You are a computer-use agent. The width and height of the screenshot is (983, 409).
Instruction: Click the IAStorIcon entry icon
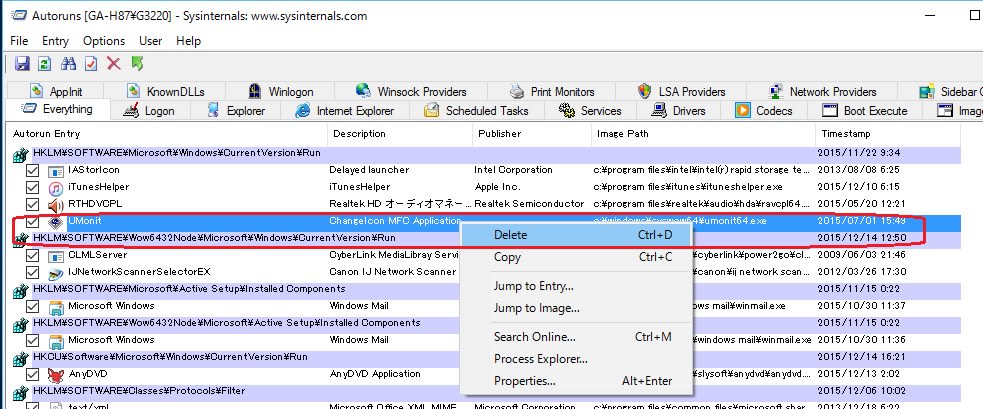click(56, 171)
